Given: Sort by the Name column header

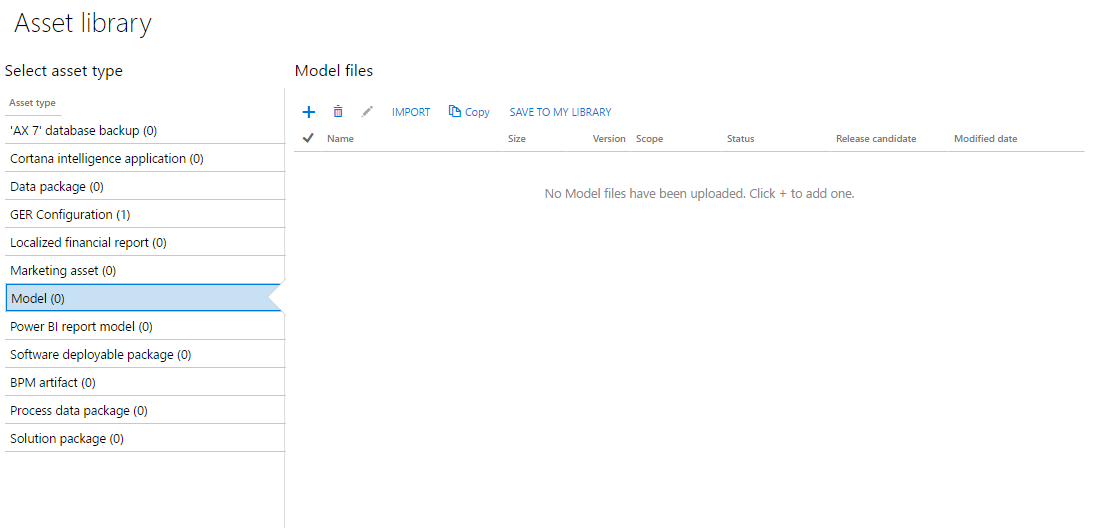Looking at the screenshot, I should tap(340, 139).
